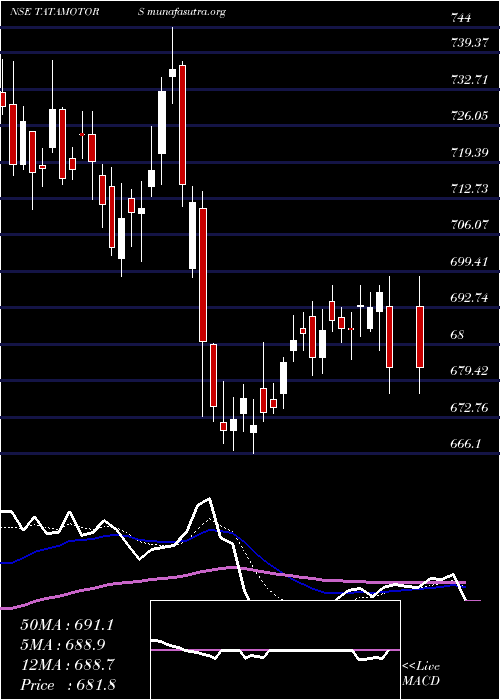500x700 pixels.
Task: Select the 679.42 price level label
Action: [469, 371]
